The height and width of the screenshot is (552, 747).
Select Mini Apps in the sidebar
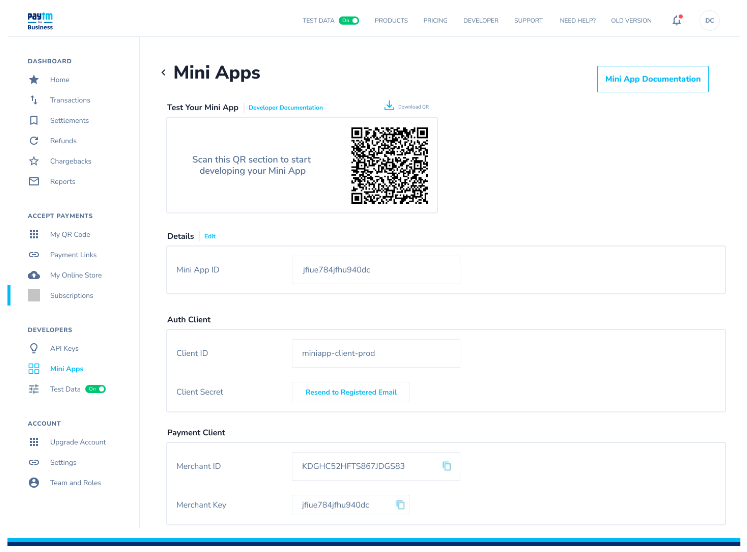coord(67,369)
